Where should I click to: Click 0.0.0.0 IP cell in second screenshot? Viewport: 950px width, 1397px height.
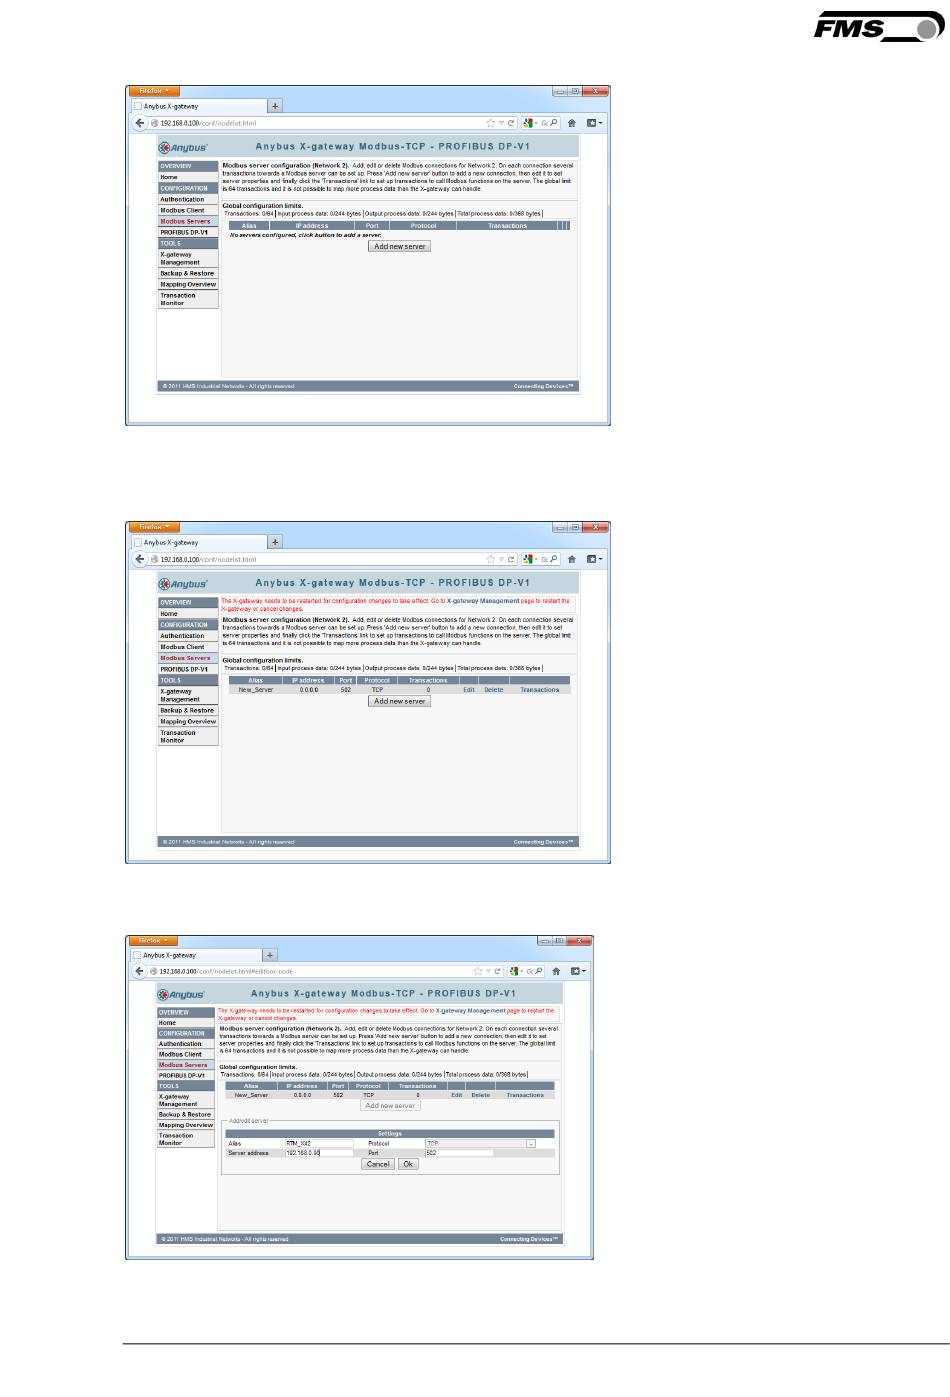coord(308,690)
